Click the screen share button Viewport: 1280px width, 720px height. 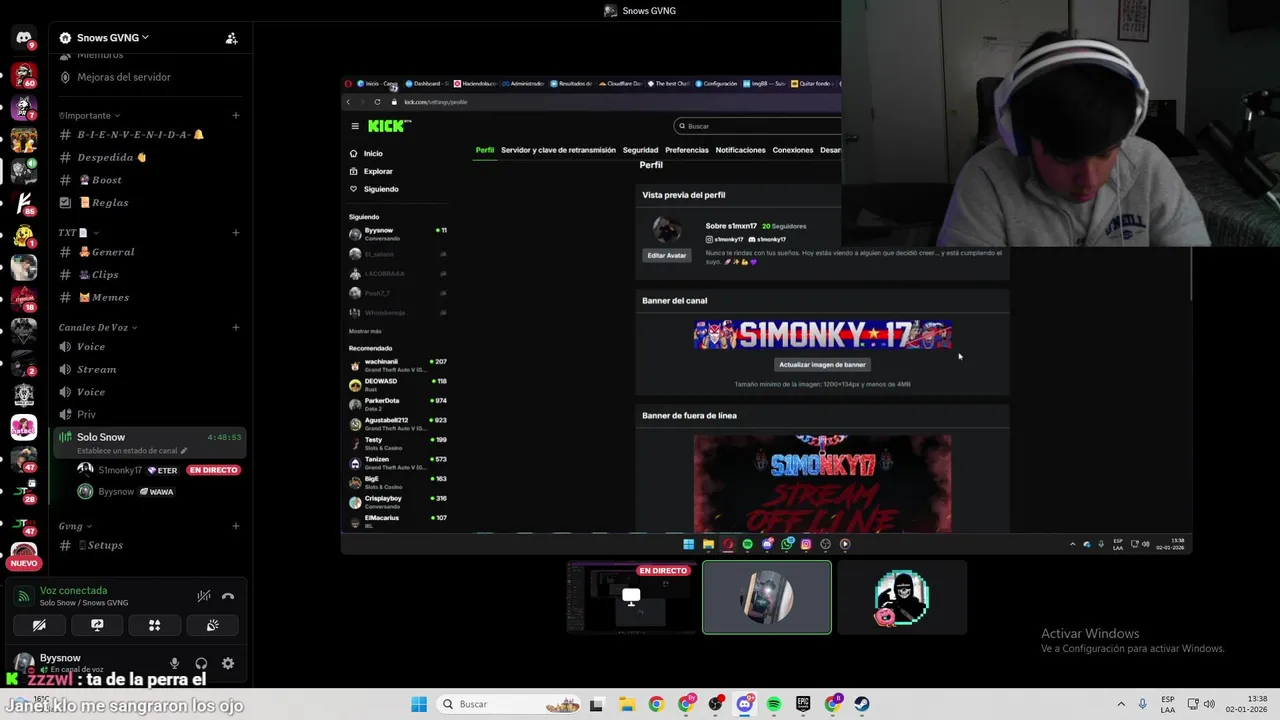click(x=97, y=625)
